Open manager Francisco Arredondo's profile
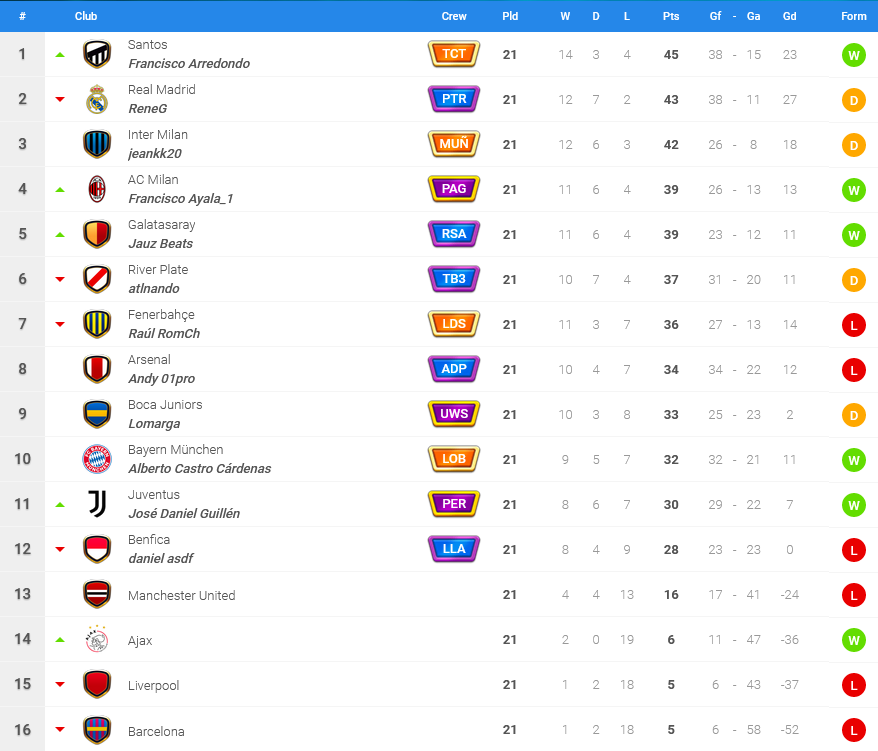 189,63
